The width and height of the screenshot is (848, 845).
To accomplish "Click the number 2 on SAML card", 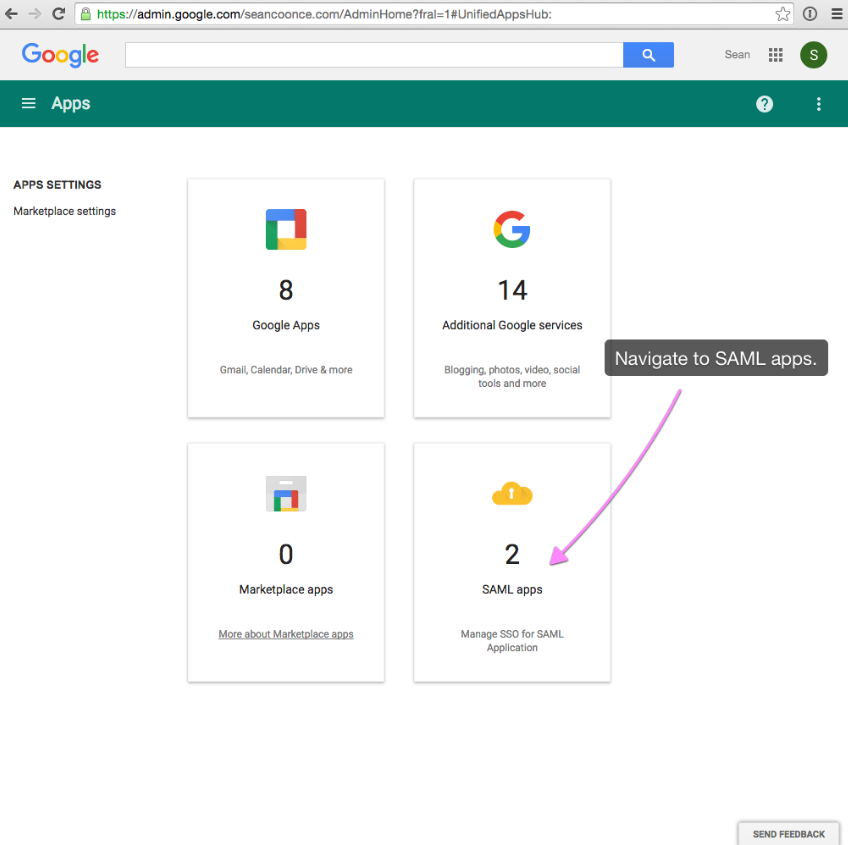I will [x=512, y=554].
